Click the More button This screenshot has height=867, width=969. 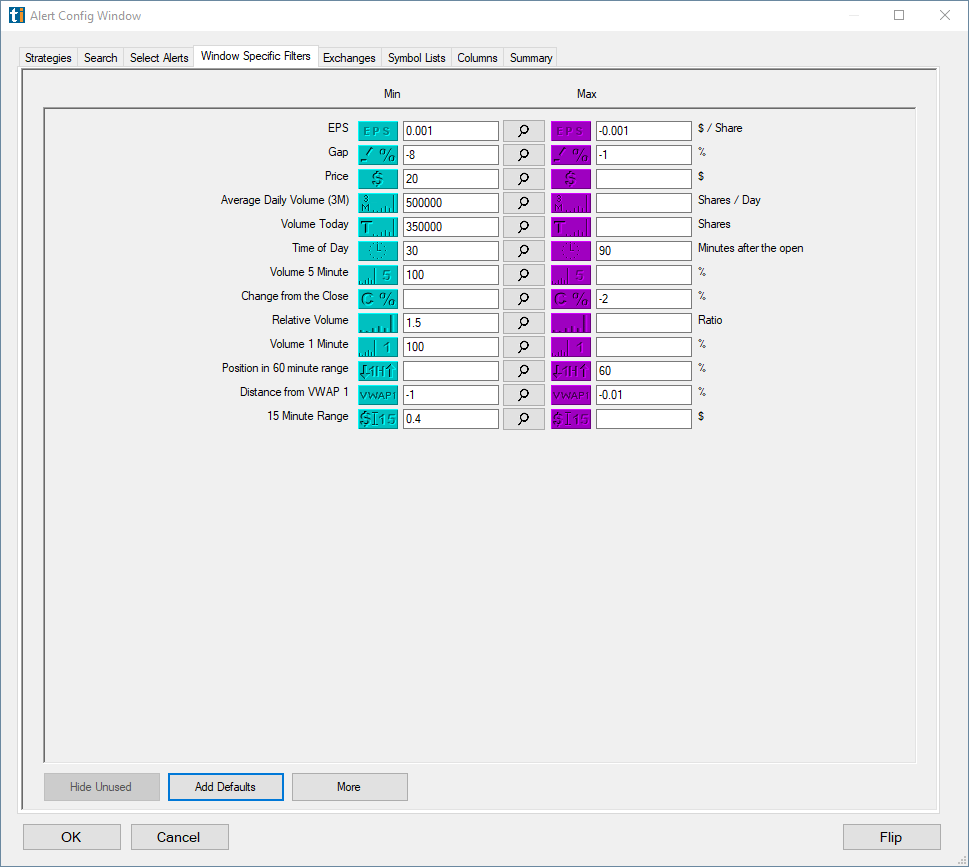pyautogui.click(x=349, y=787)
